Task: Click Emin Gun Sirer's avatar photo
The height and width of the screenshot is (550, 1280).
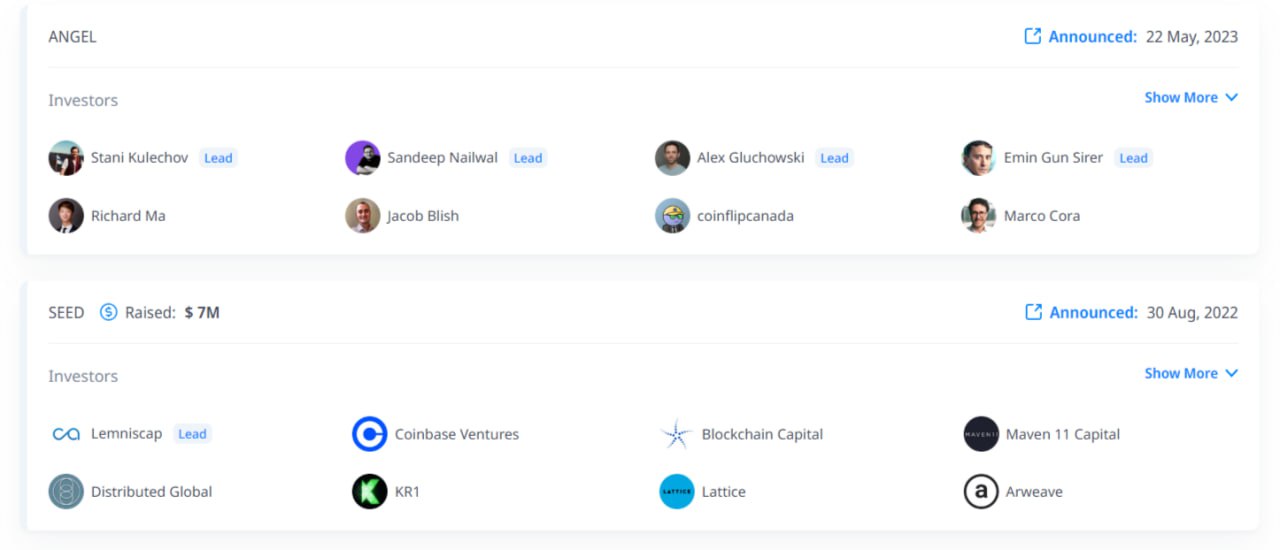Action: click(978, 158)
